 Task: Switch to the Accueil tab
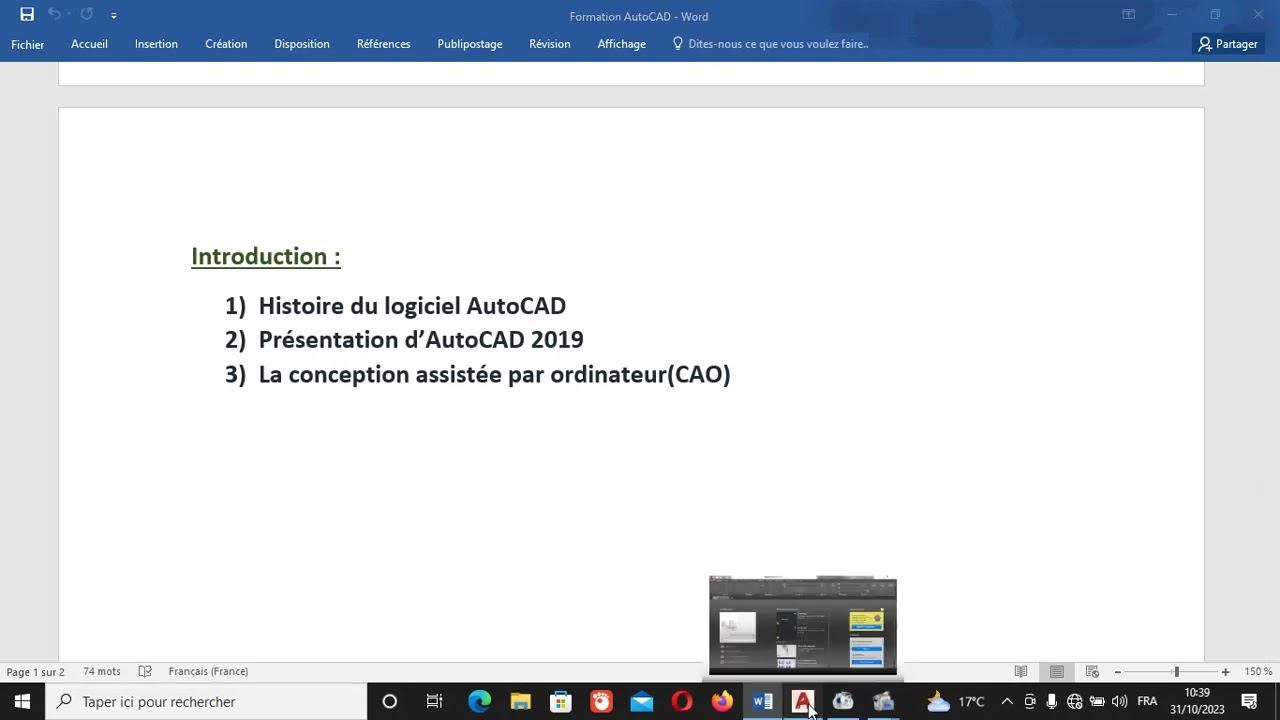pos(89,44)
